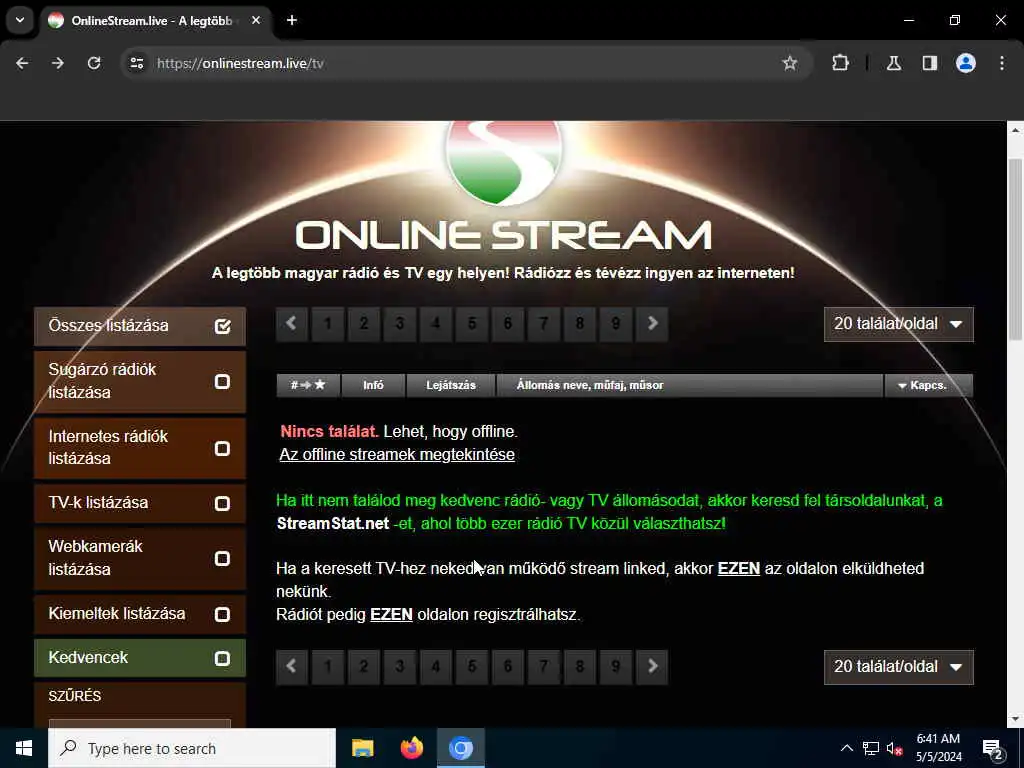Open top 20 találat/oldal dropdown
1024x768 pixels.
click(899, 325)
